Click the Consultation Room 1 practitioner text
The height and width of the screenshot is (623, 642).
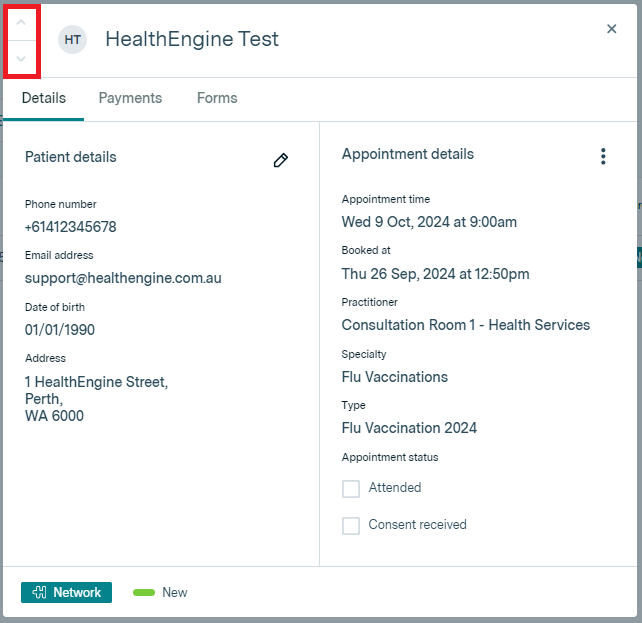pyautogui.click(x=465, y=325)
